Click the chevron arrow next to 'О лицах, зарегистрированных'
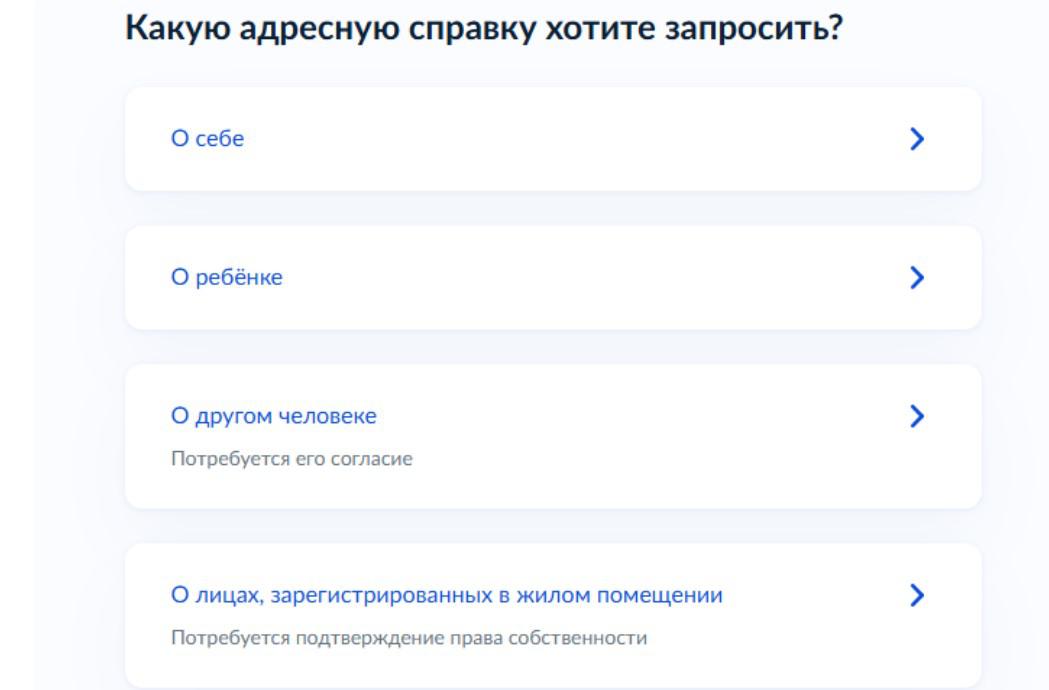This screenshot has height=690, width=1049. (917, 595)
